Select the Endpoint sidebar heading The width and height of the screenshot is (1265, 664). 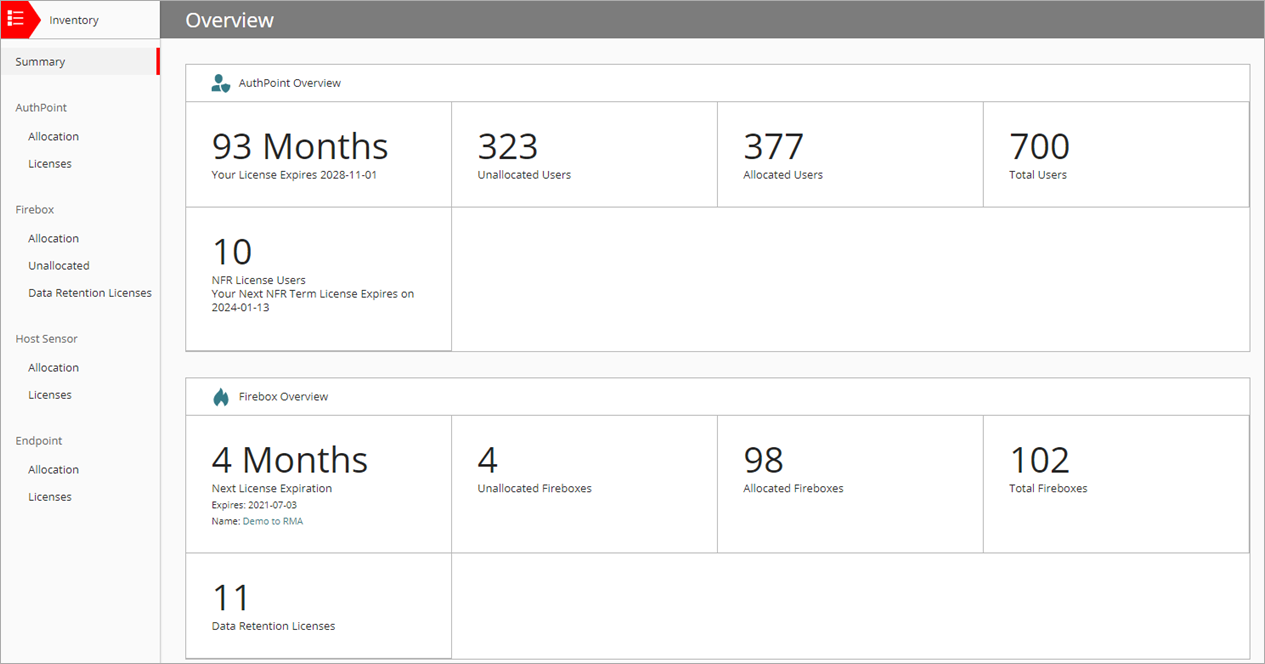pyautogui.click(x=39, y=441)
